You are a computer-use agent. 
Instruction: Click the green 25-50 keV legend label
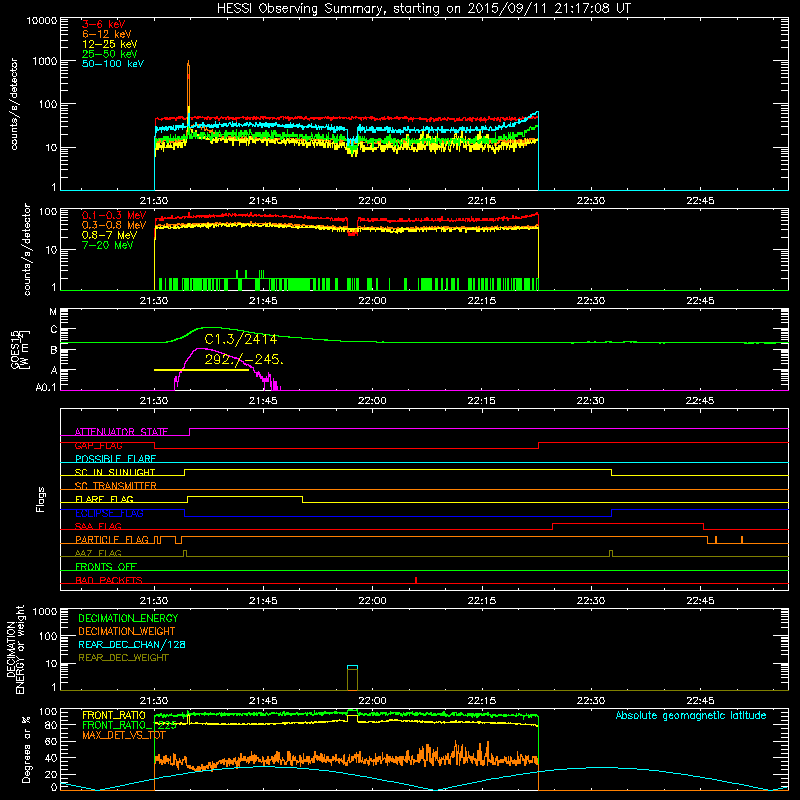[x=110, y=54]
